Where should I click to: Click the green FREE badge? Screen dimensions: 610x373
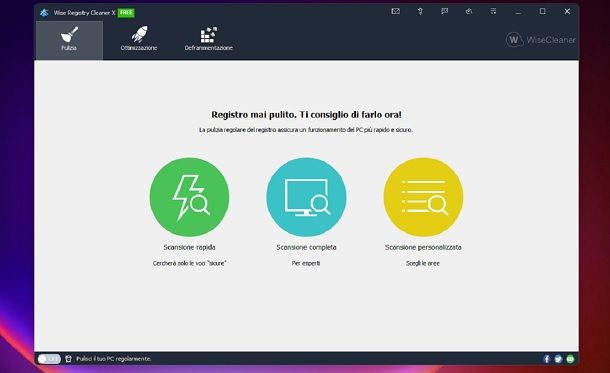pos(126,12)
